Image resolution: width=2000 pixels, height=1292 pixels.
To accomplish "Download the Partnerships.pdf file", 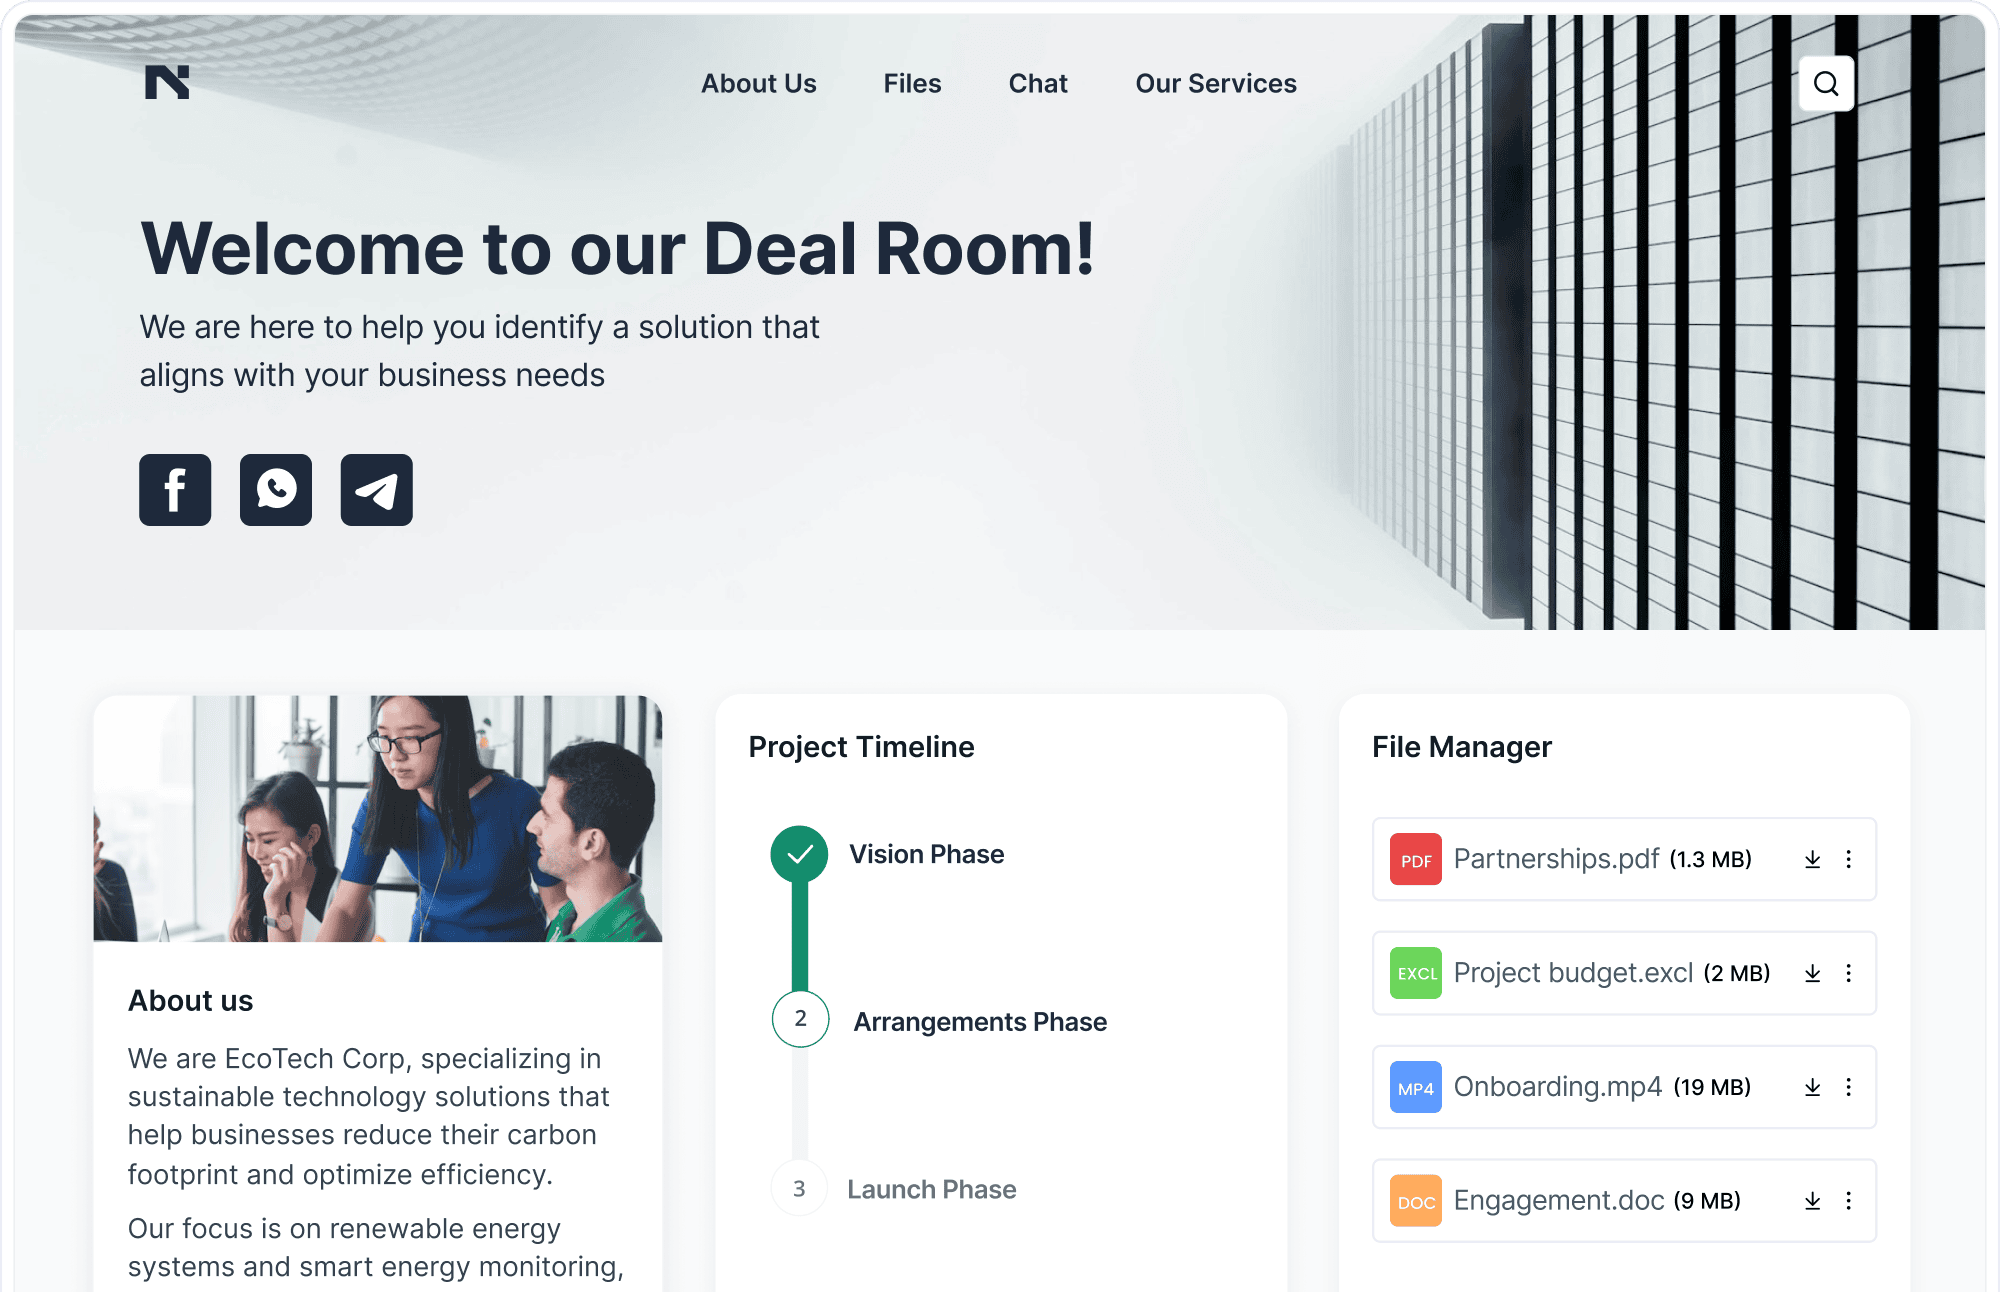I will point(1812,859).
